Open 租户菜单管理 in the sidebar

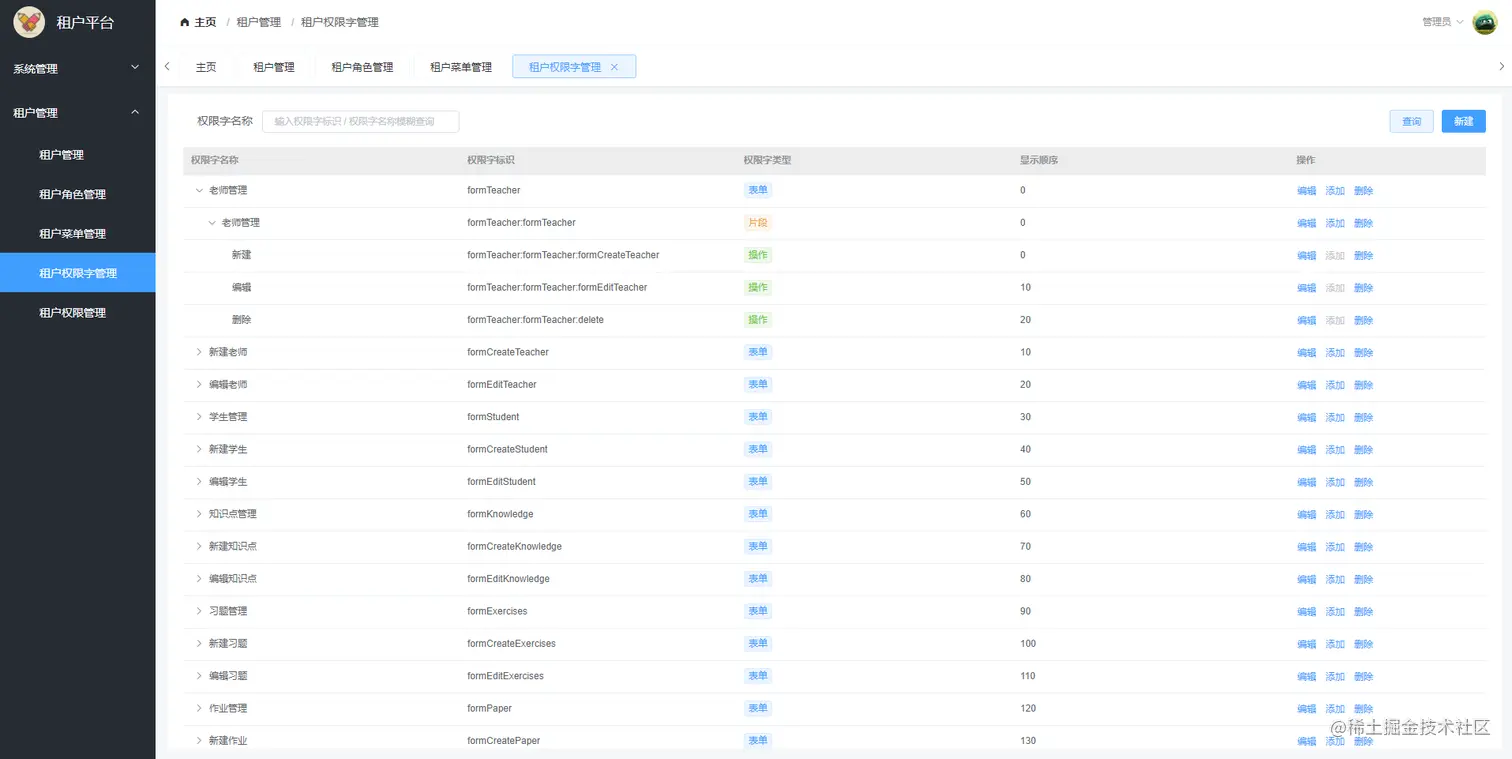pos(77,234)
